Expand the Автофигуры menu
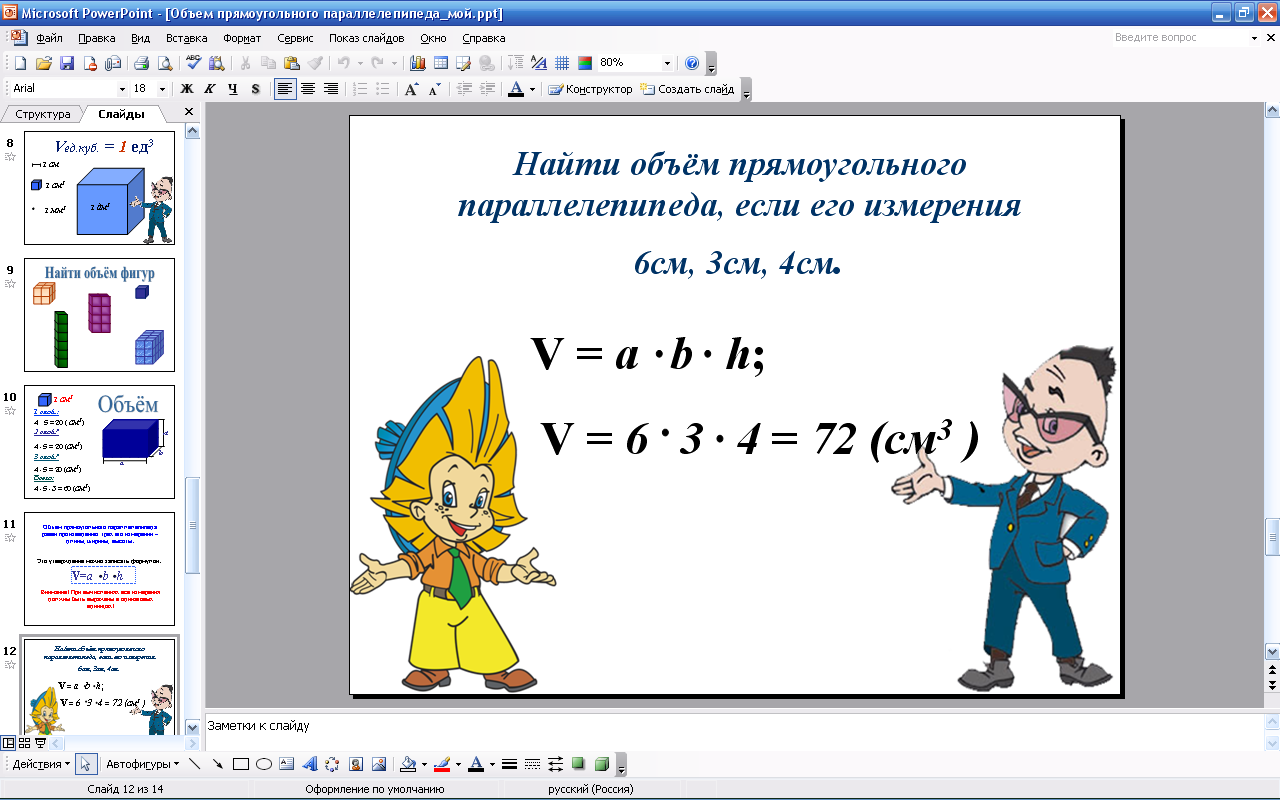 click(x=143, y=764)
